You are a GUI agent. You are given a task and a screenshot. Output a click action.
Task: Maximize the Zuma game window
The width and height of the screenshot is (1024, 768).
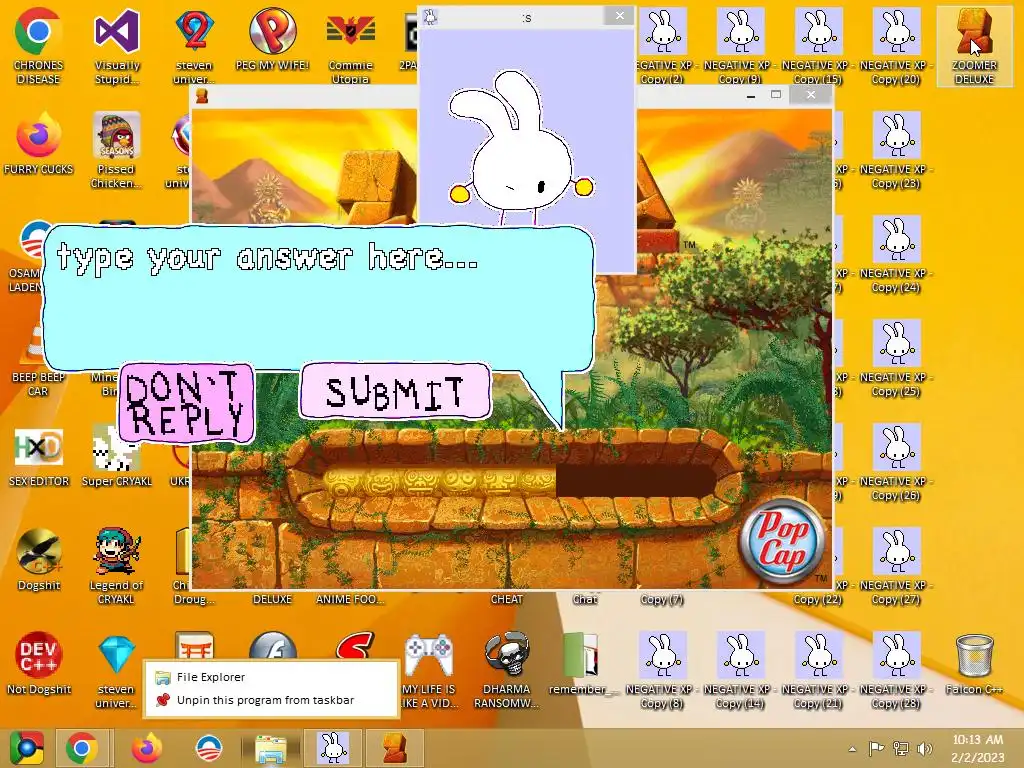point(776,95)
